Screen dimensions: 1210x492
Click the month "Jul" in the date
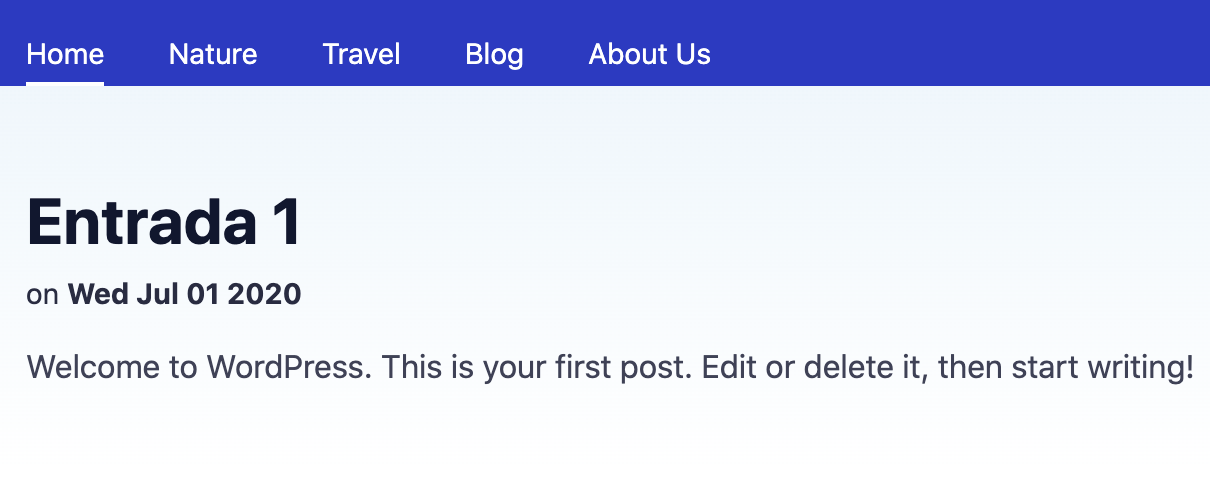(152, 295)
